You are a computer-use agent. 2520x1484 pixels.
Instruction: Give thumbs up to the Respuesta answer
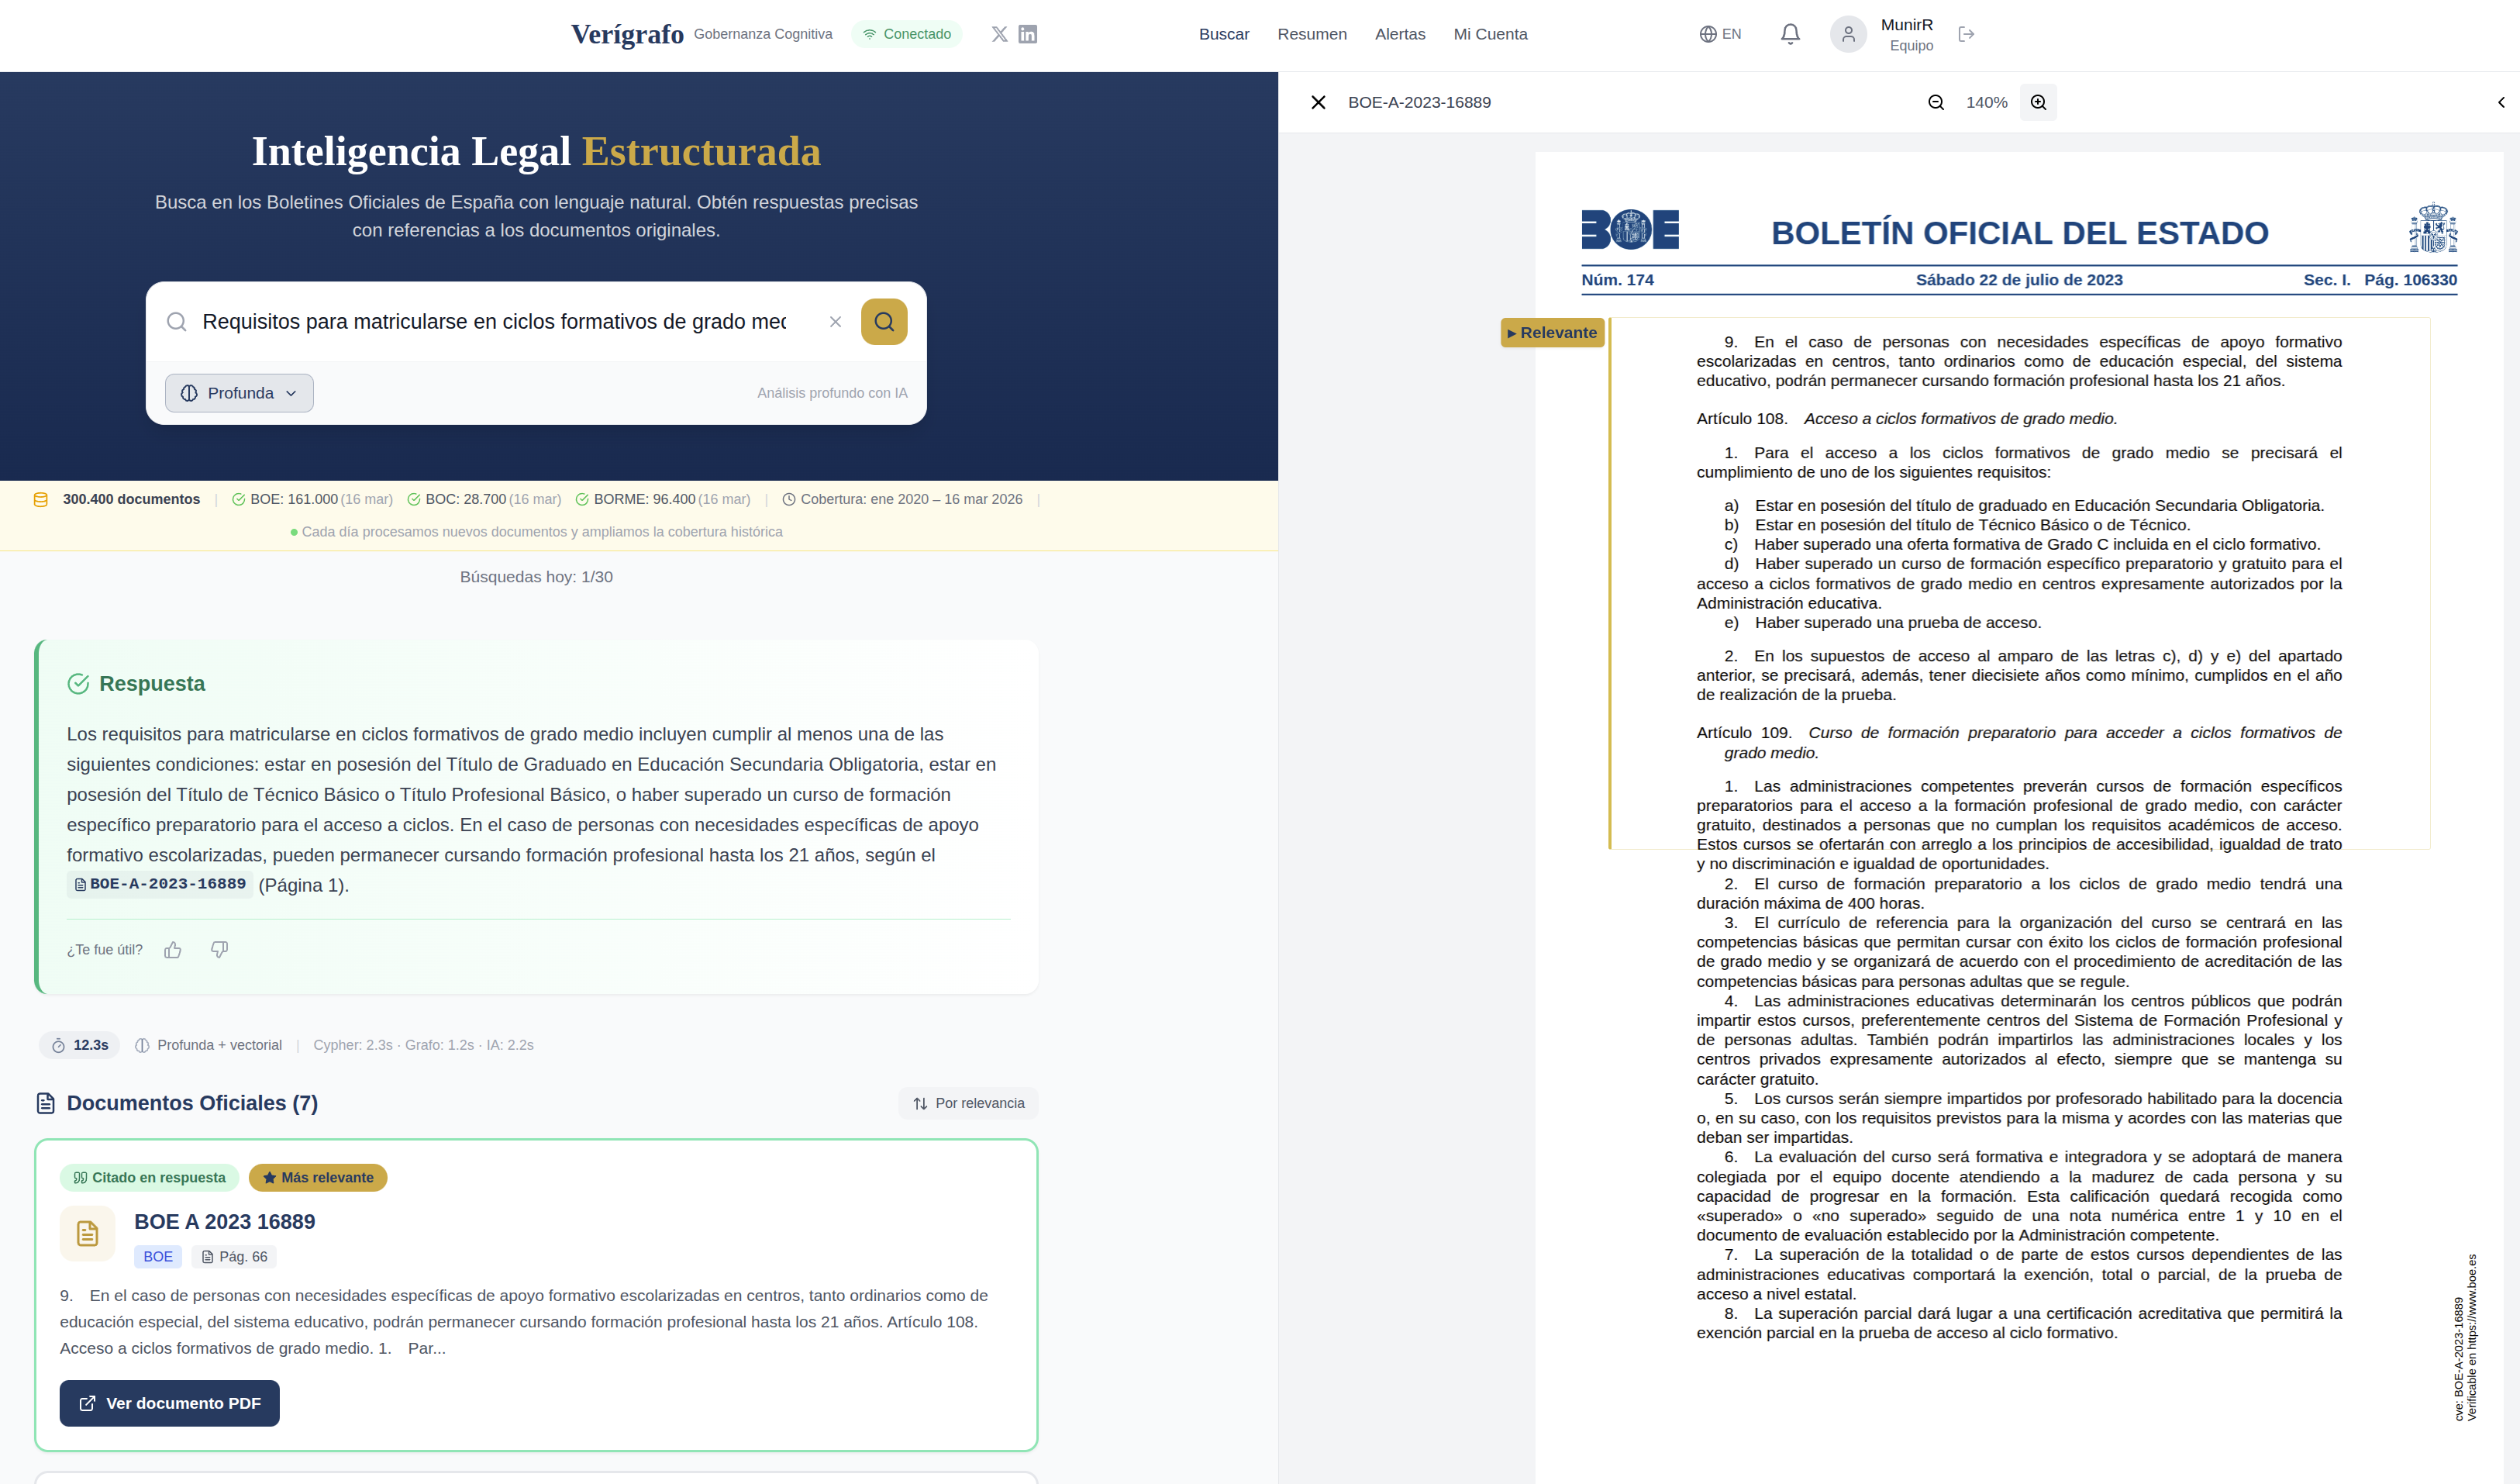pyautogui.click(x=172, y=949)
